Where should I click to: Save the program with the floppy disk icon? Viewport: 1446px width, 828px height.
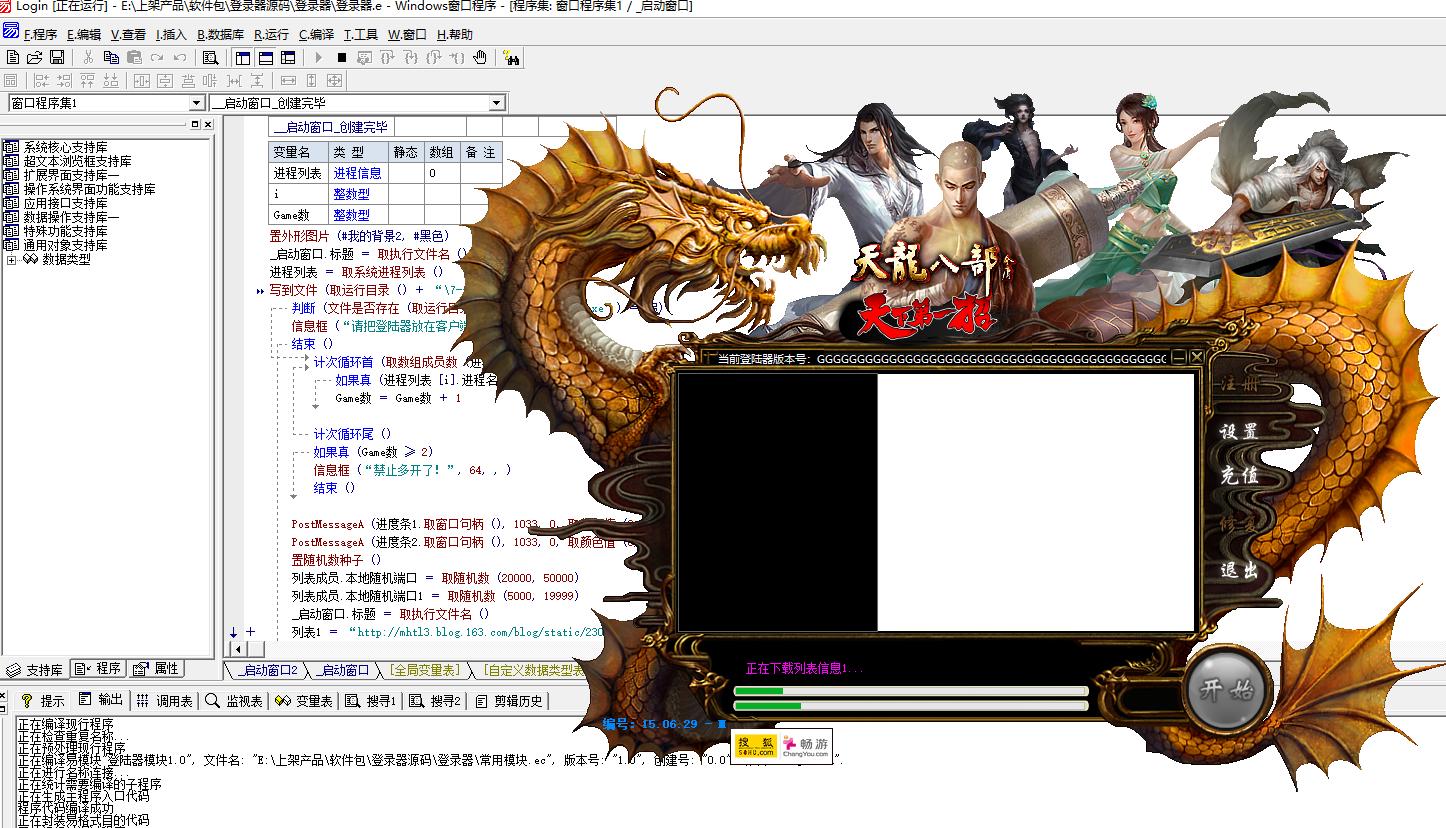click(x=57, y=58)
